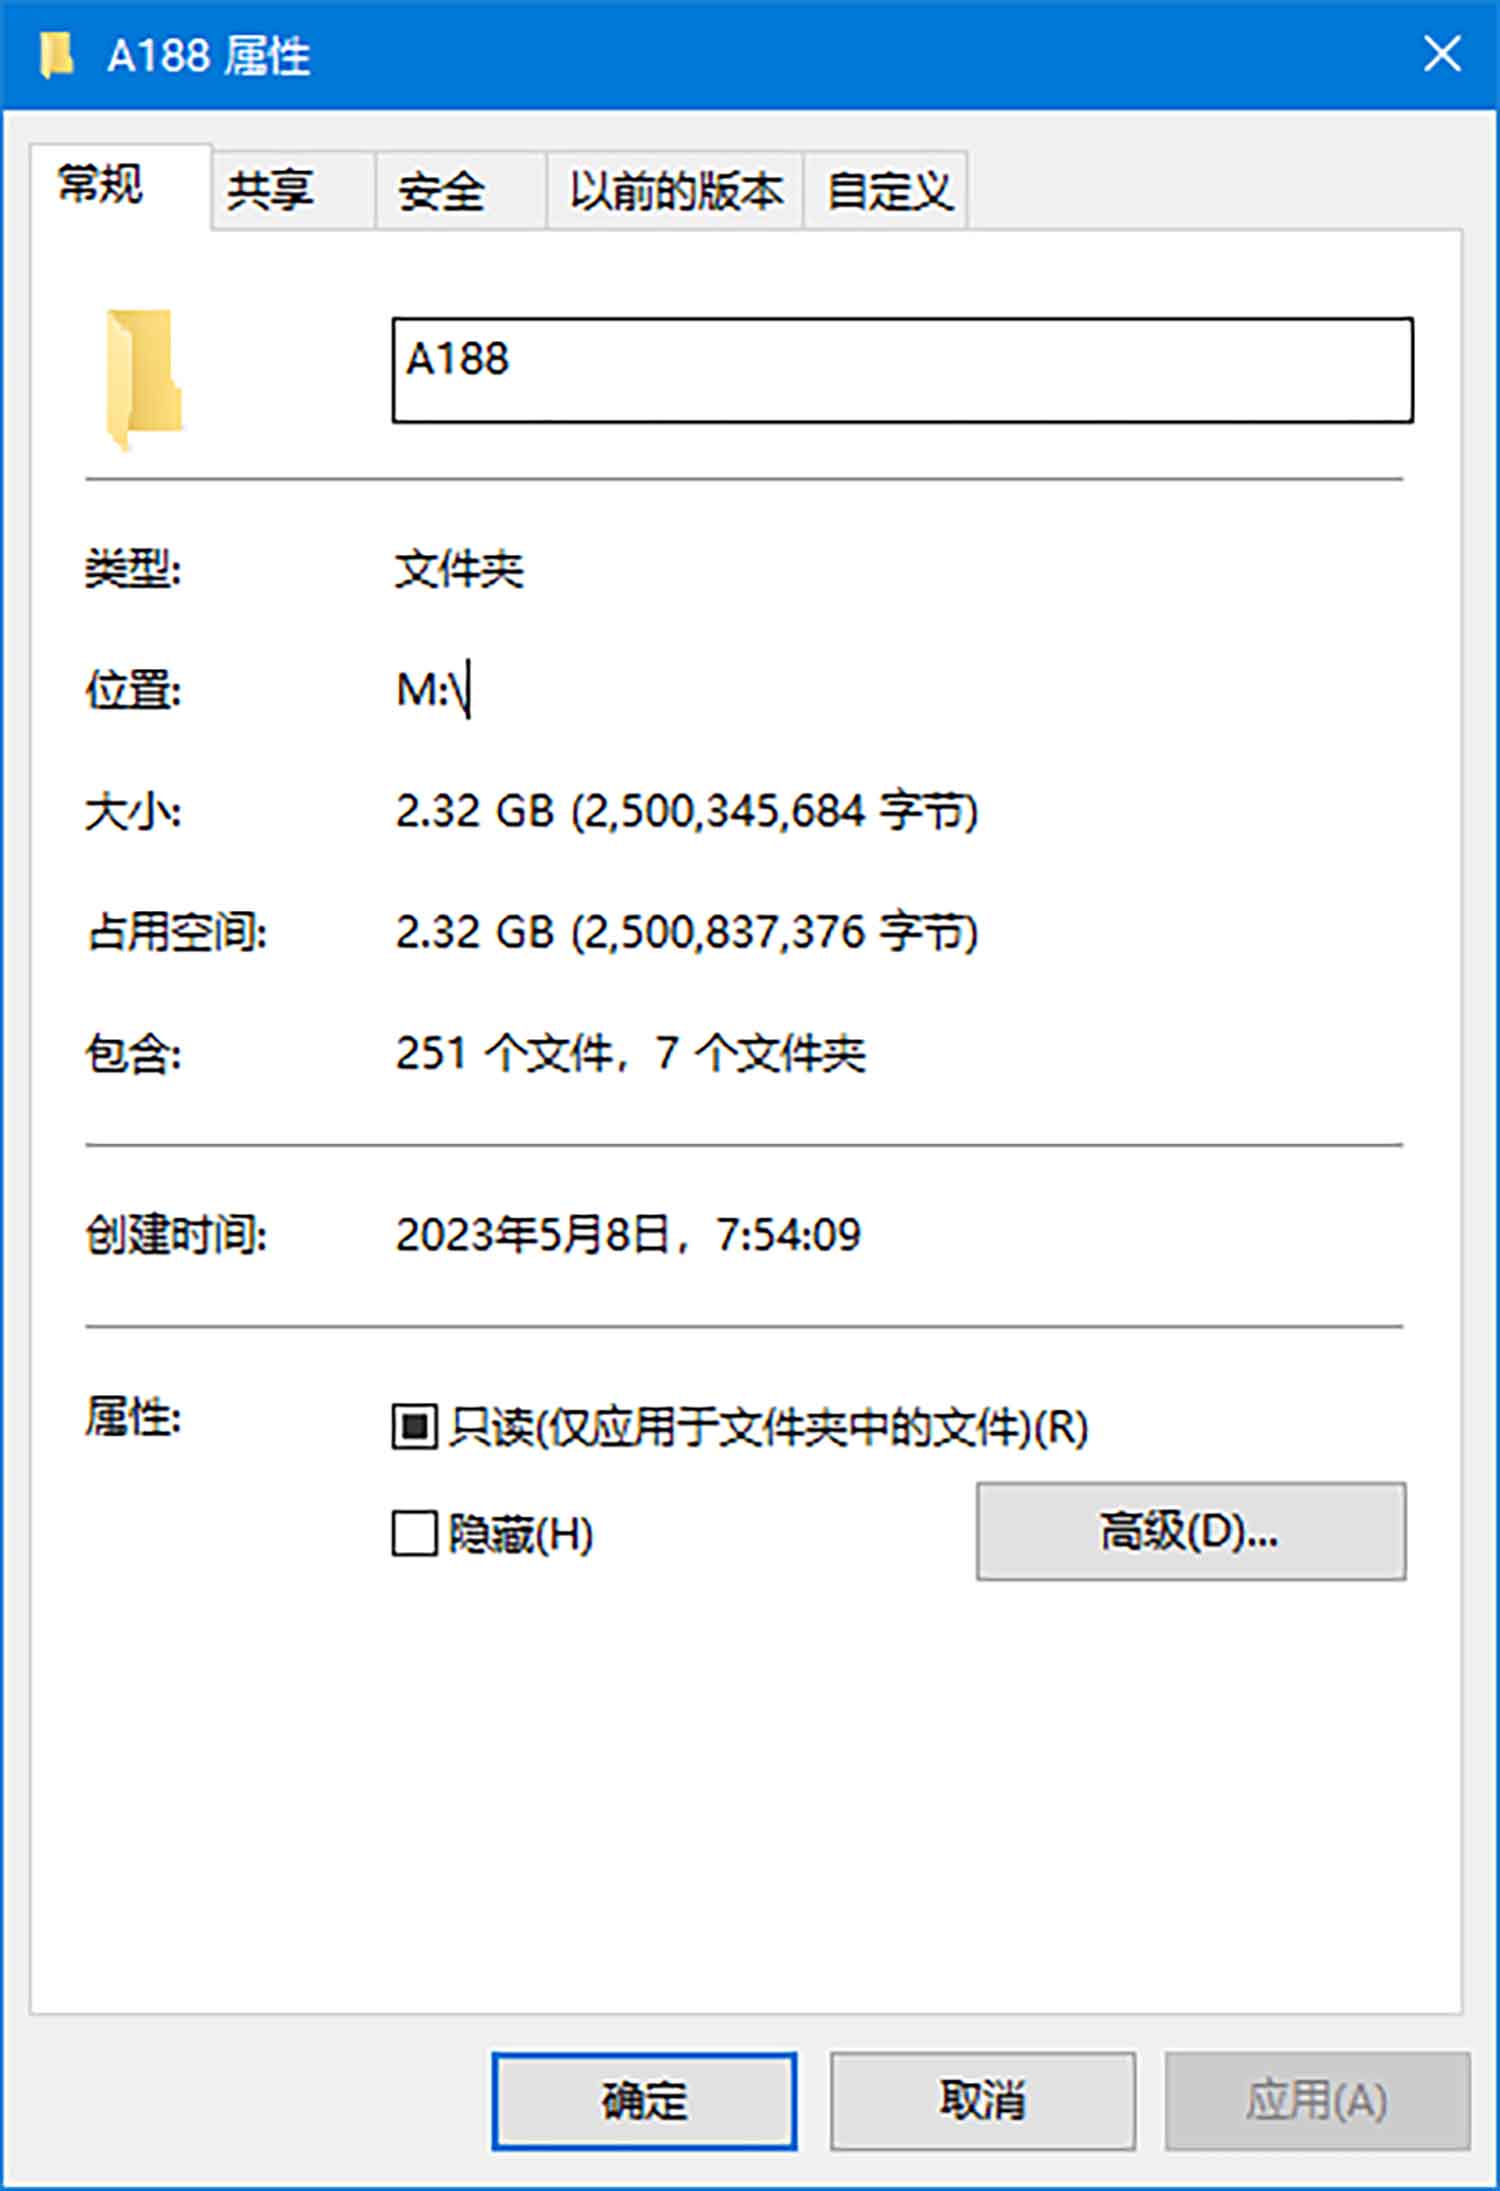Image resolution: width=1500 pixels, height=2191 pixels.
Task: Click into the A188 folder name field
Action: [902, 370]
